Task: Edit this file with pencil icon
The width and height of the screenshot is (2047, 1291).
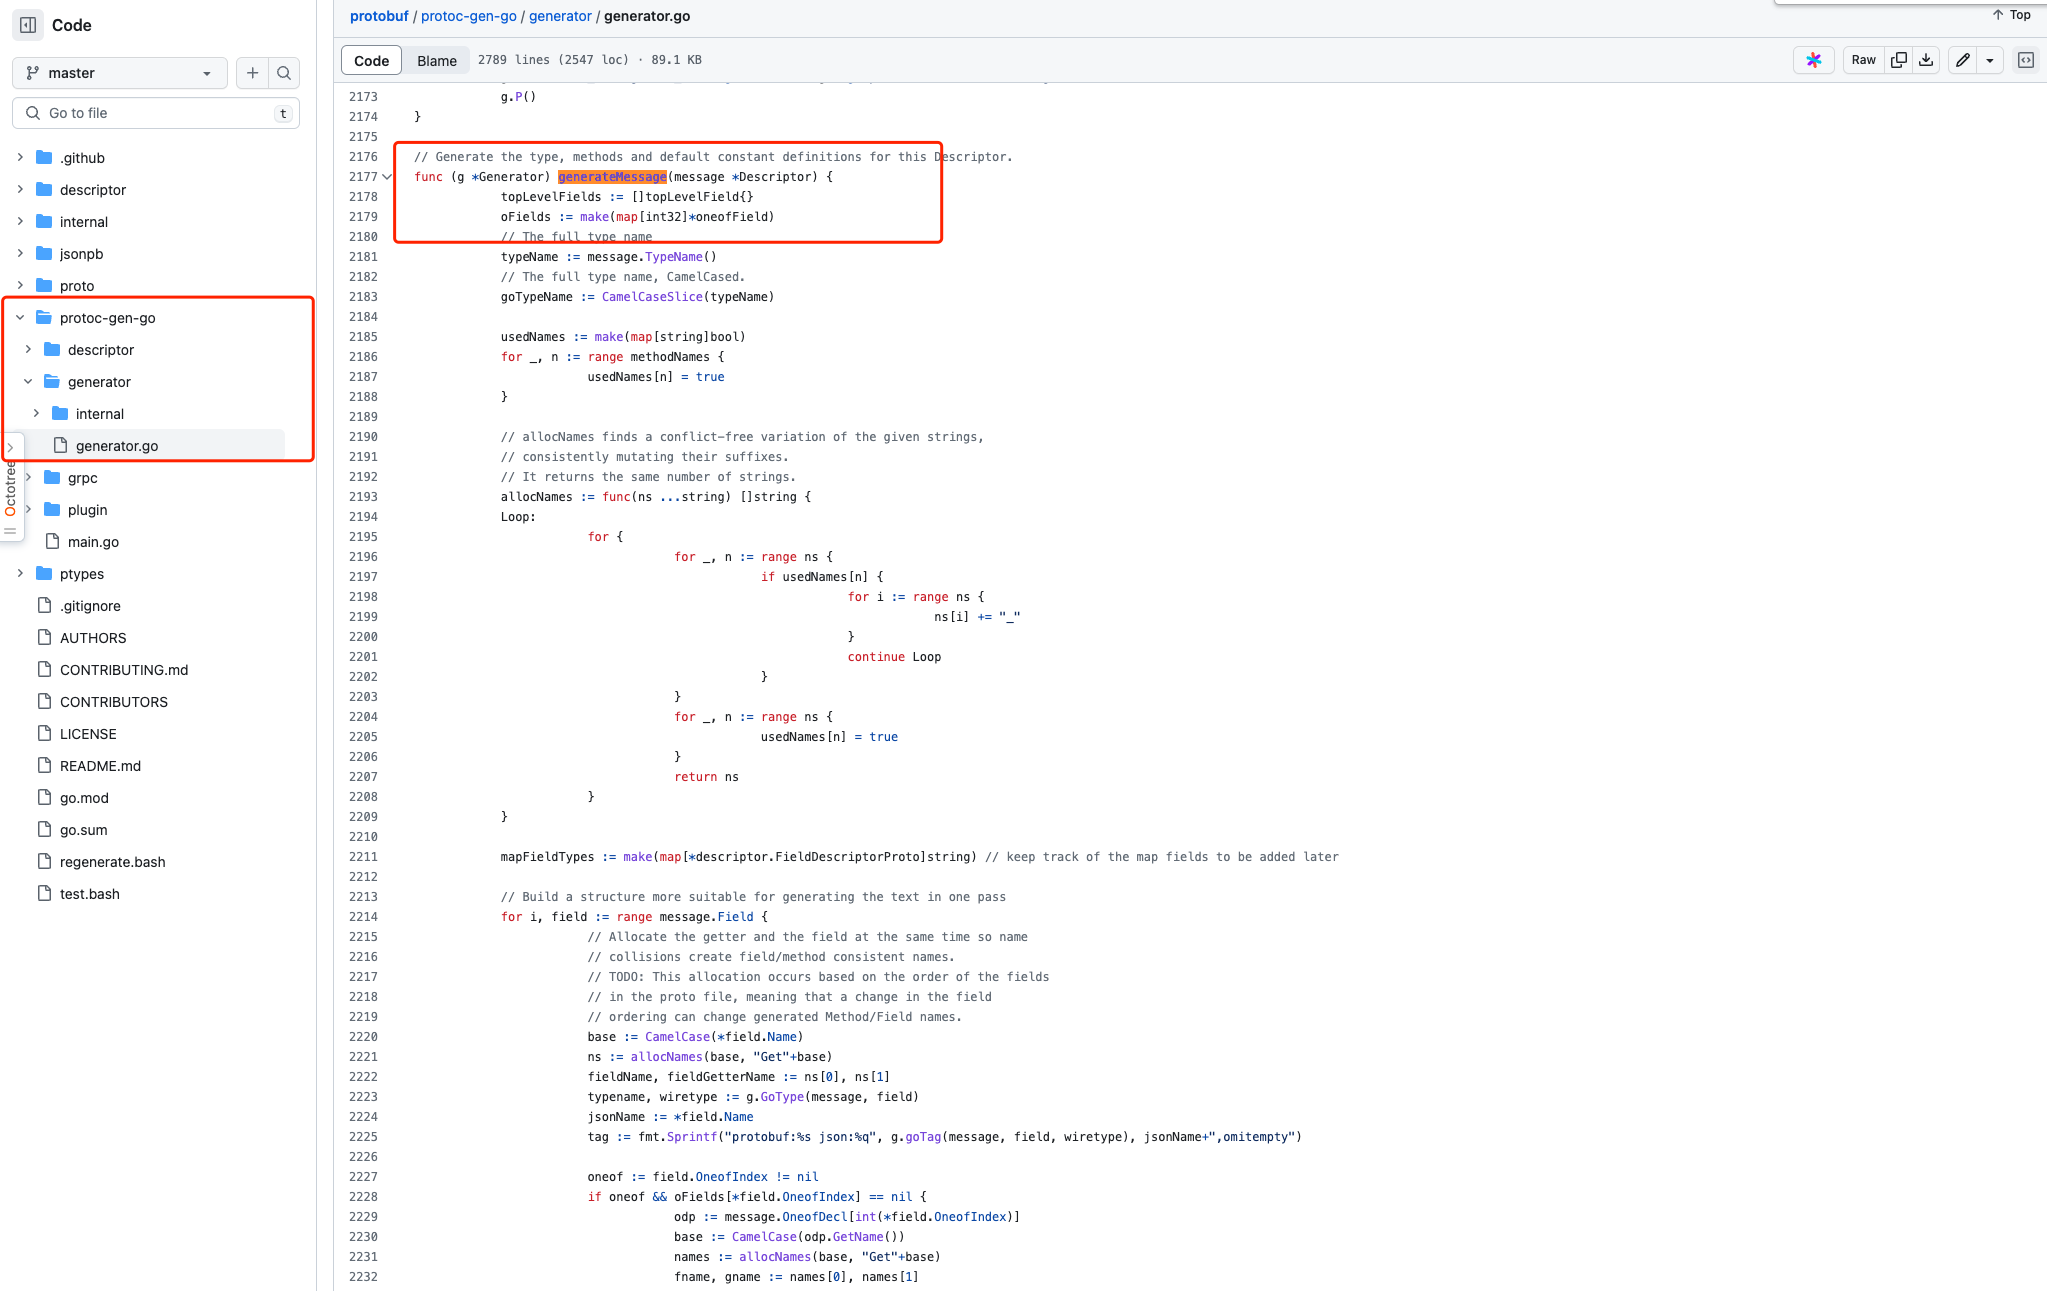Action: pyautogui.click(x=1963, y=60)
